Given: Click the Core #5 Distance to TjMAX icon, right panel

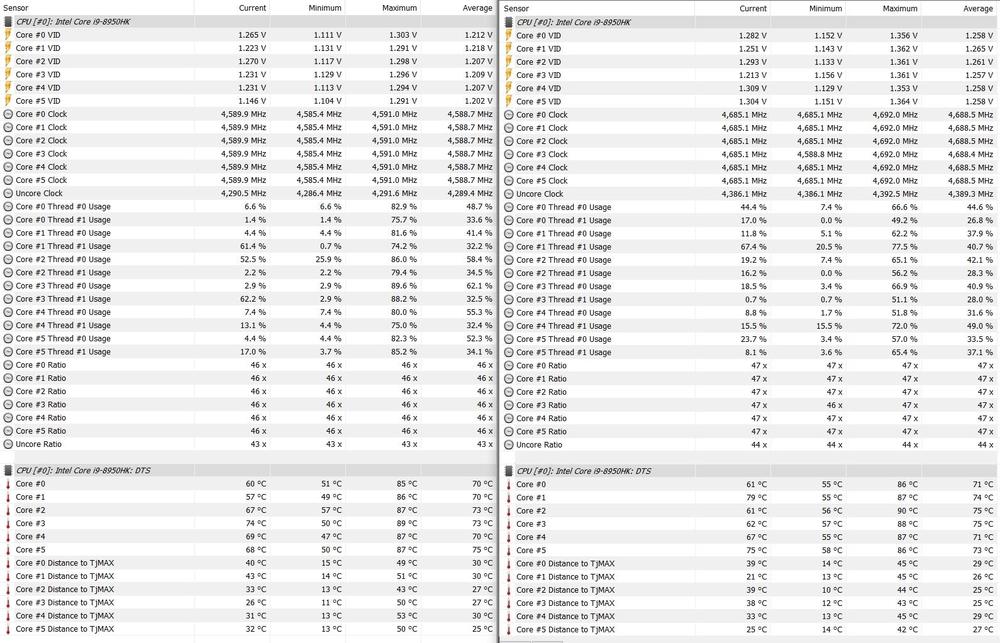Looking at the screenshot, I should point(509,629).
